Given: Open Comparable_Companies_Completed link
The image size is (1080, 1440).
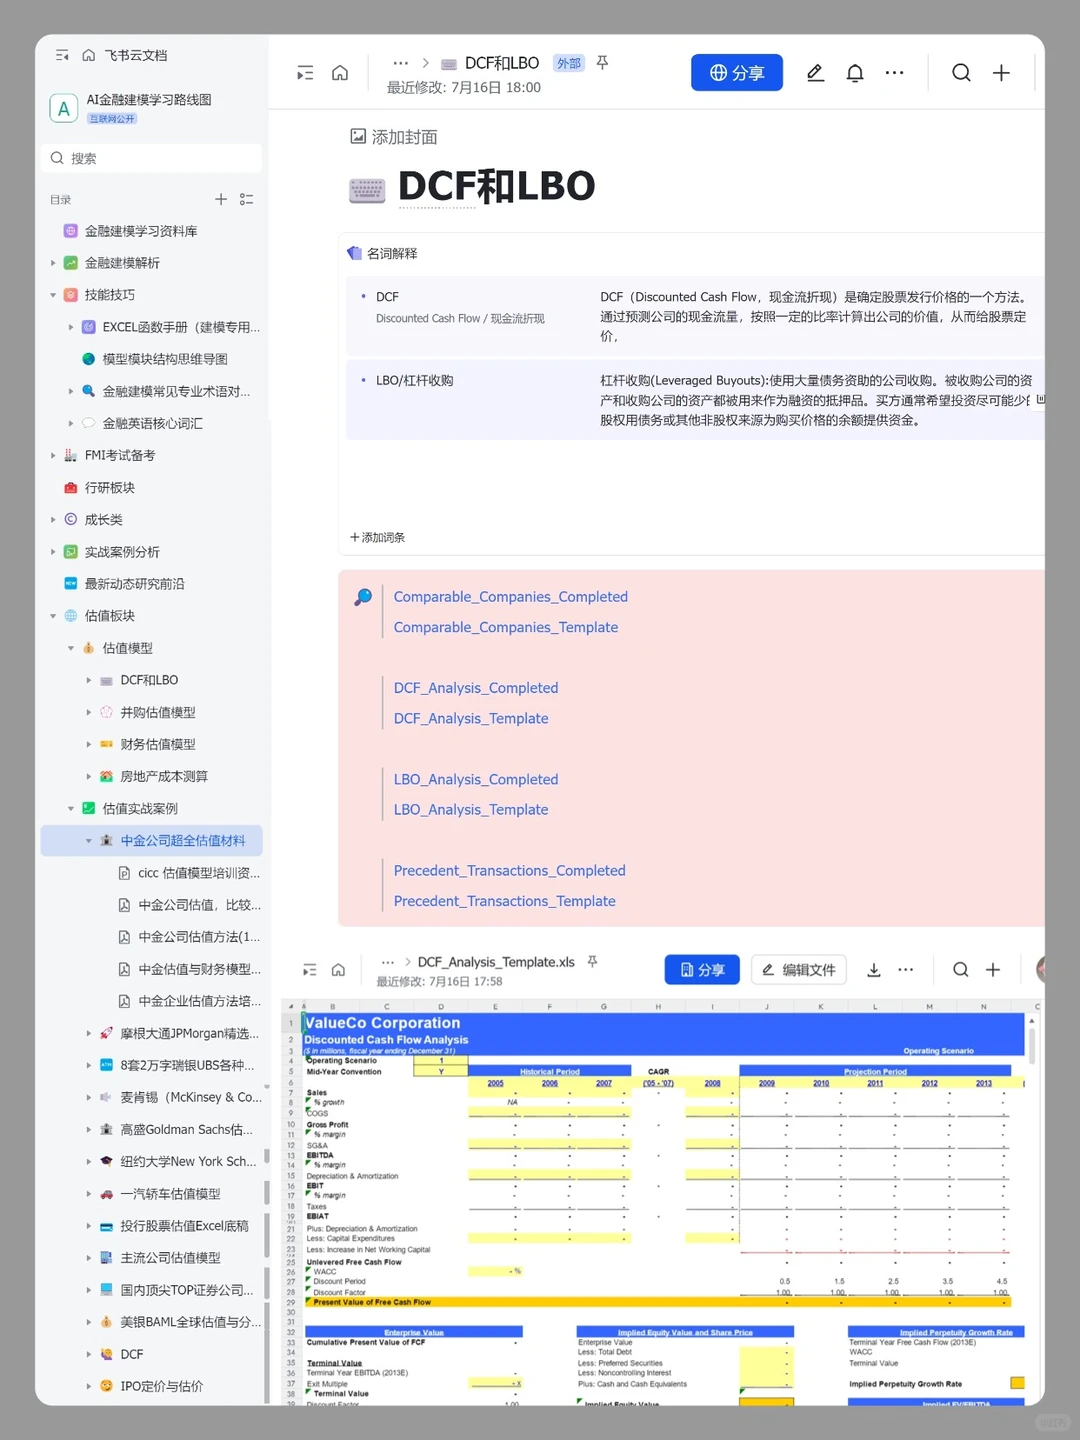Looking at the screenshot, I should point(510,597).
